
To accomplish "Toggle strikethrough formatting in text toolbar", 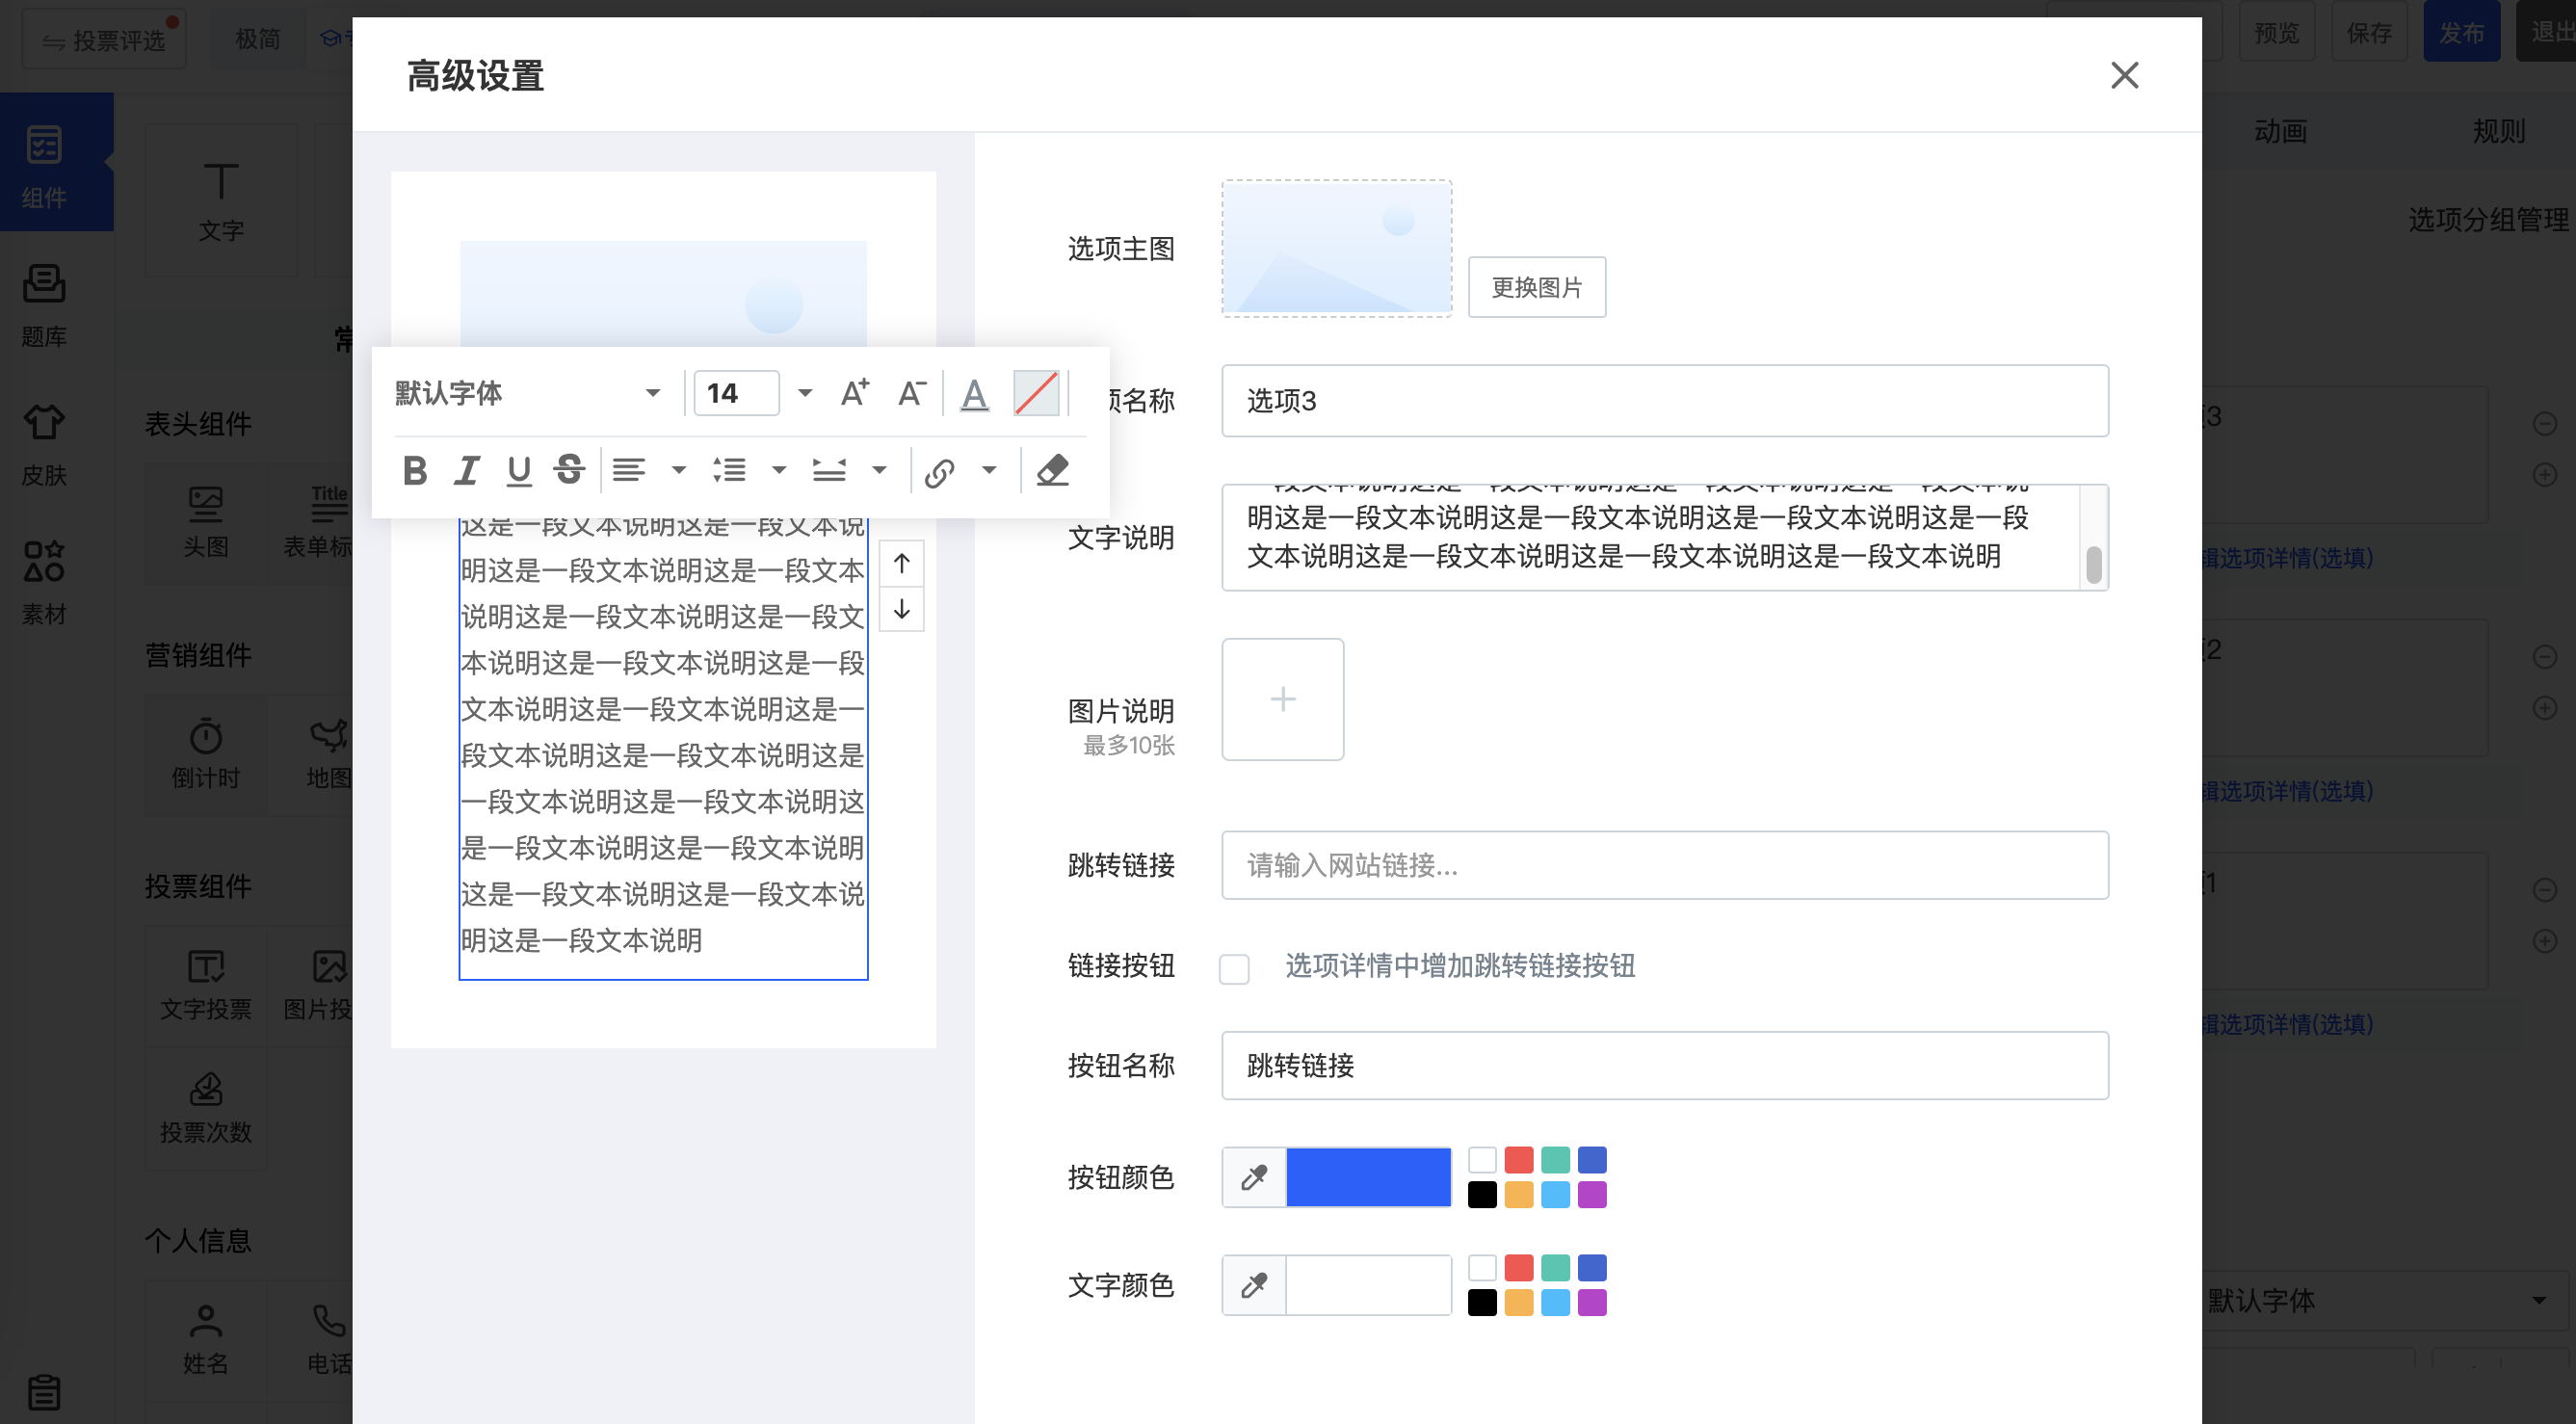I will point(569,470).
